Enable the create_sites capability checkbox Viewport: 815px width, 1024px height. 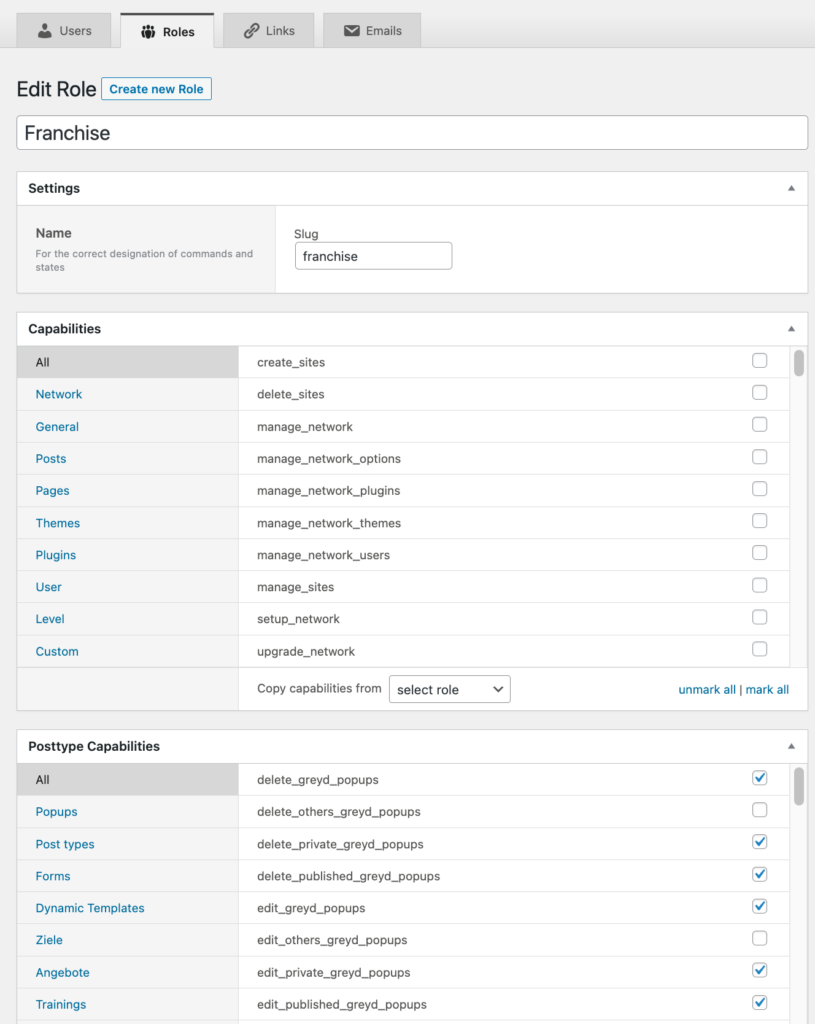point(759,360)
